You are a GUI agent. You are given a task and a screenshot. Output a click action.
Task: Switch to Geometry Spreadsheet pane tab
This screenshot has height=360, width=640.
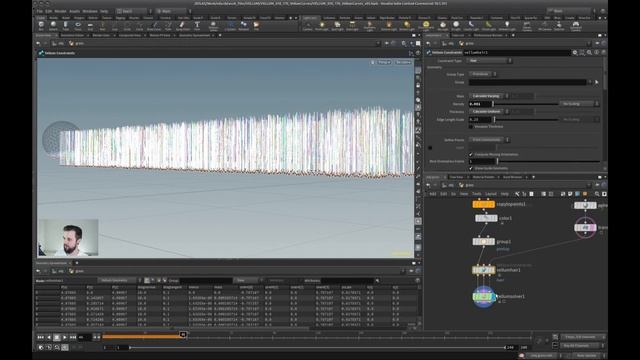pos(194,36)
